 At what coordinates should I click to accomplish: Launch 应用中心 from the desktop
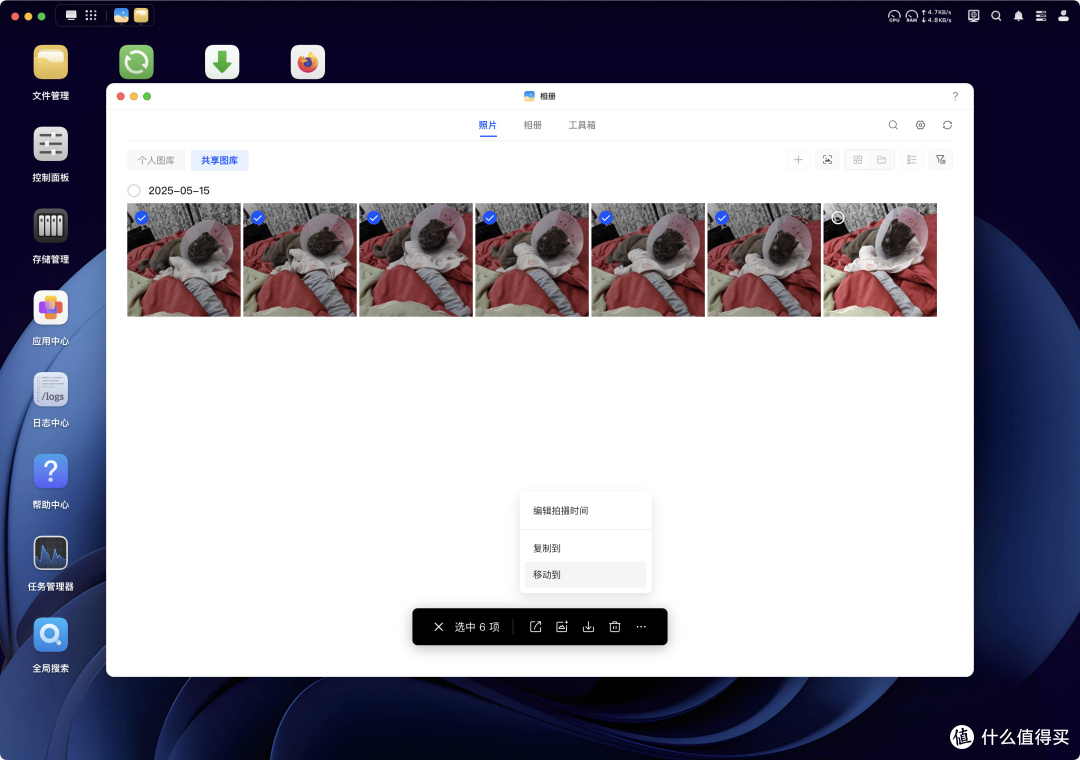point(50,308)
